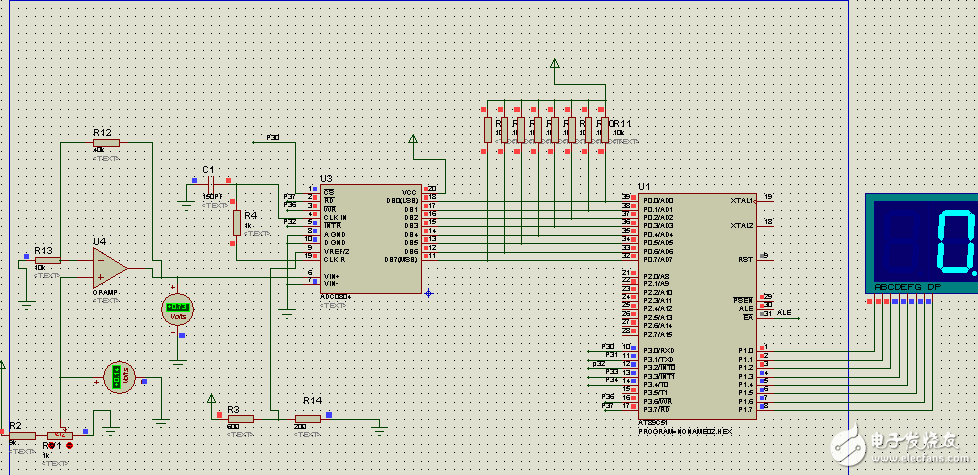Select the R14 resistor
This screenshot has height=475, width=978.
click(307, 418)
